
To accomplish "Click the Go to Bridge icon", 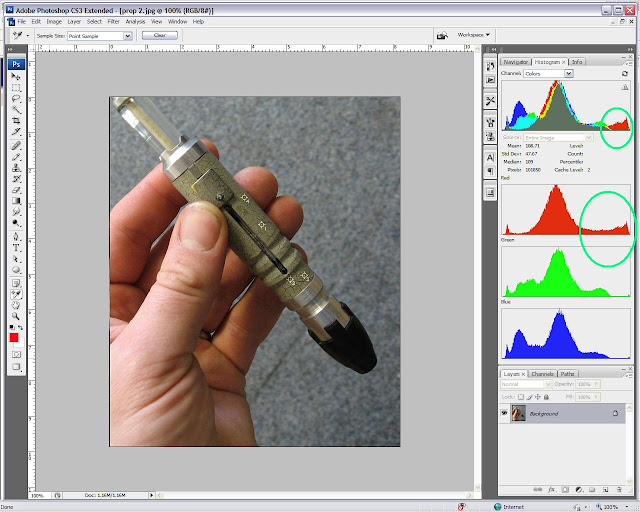I will 442,36.
